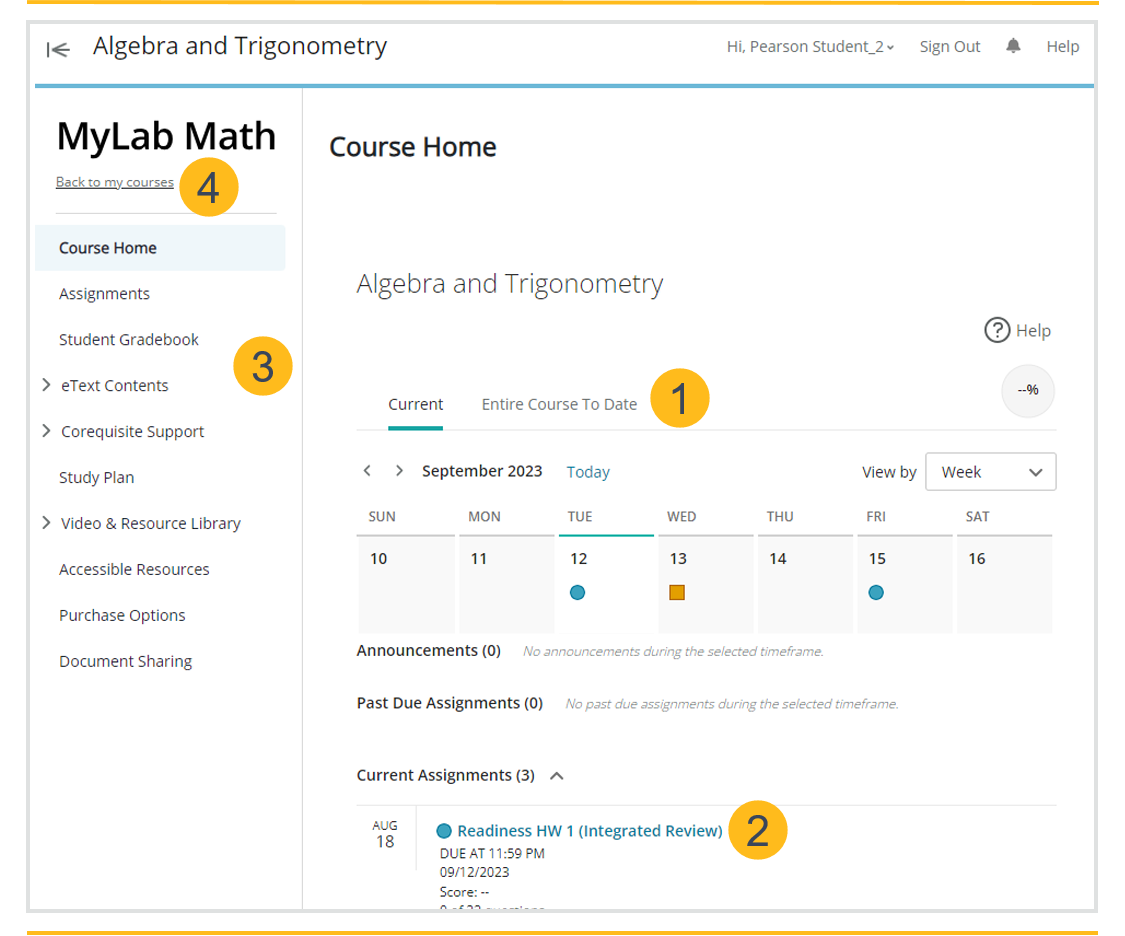
Task: Click blue circle marker on Friday 15
Action: tap(876, 592)
